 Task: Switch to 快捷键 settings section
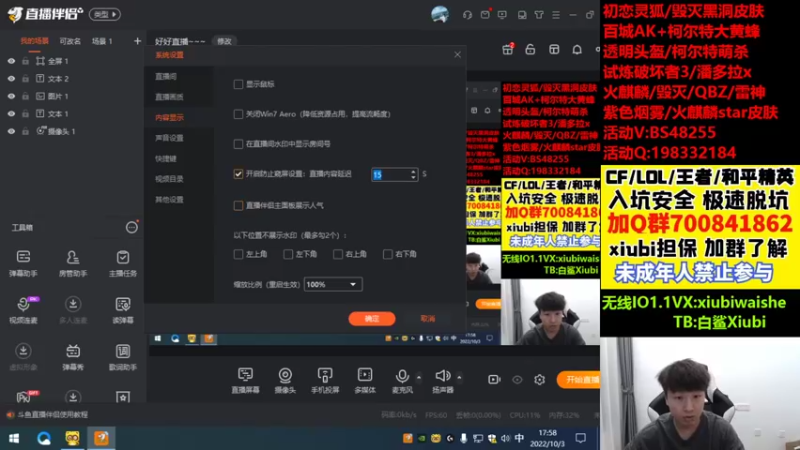pyautogui.click(x=166, y=159)
